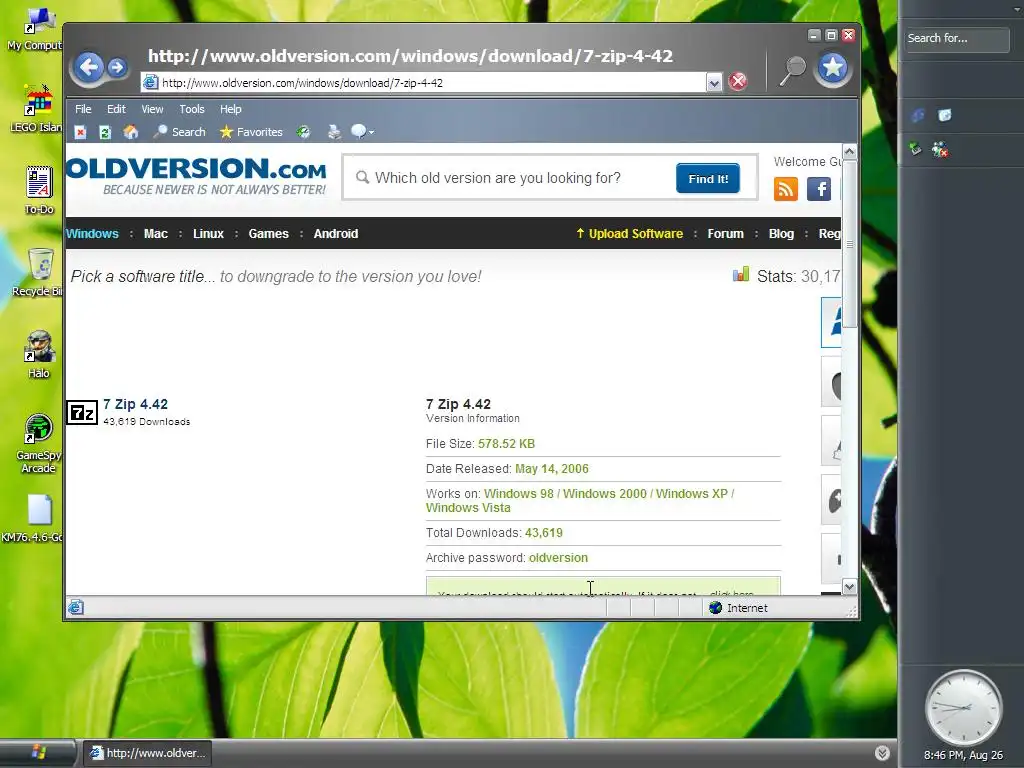Stop loading with the red X beside address bar
The image size is (1024, 768).
738,82
